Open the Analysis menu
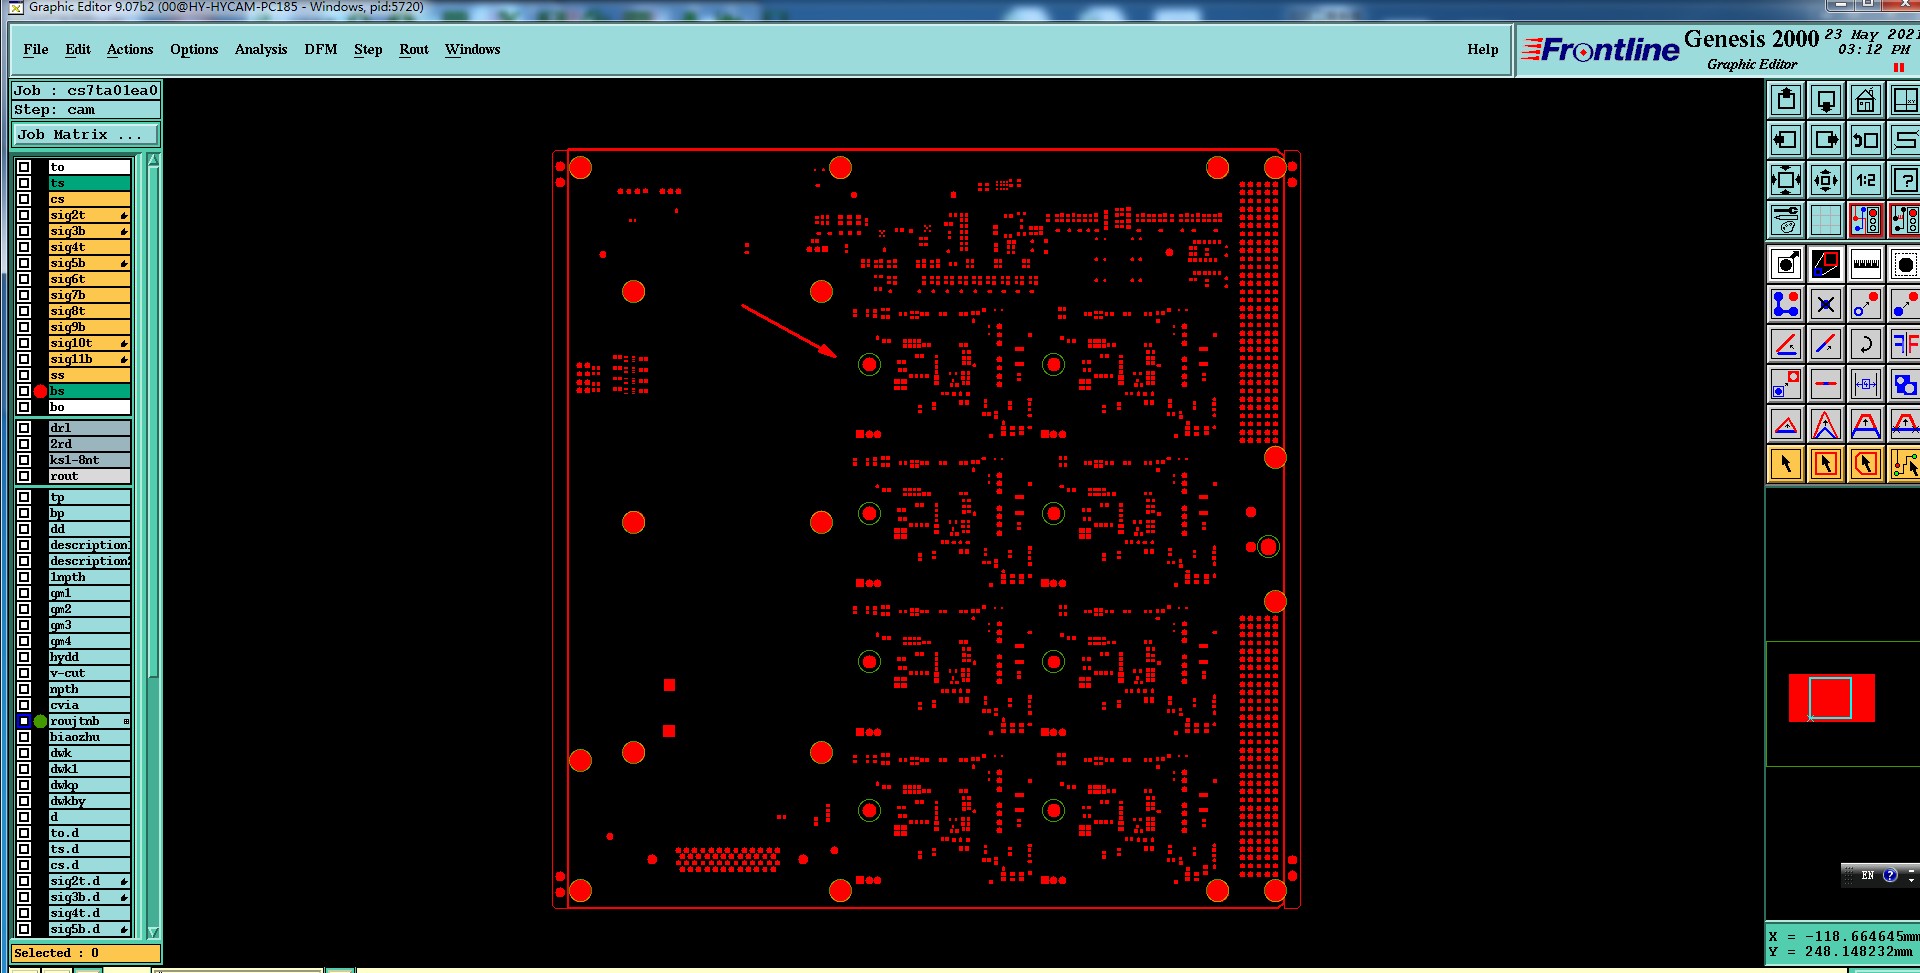 [x=261, y=49]
